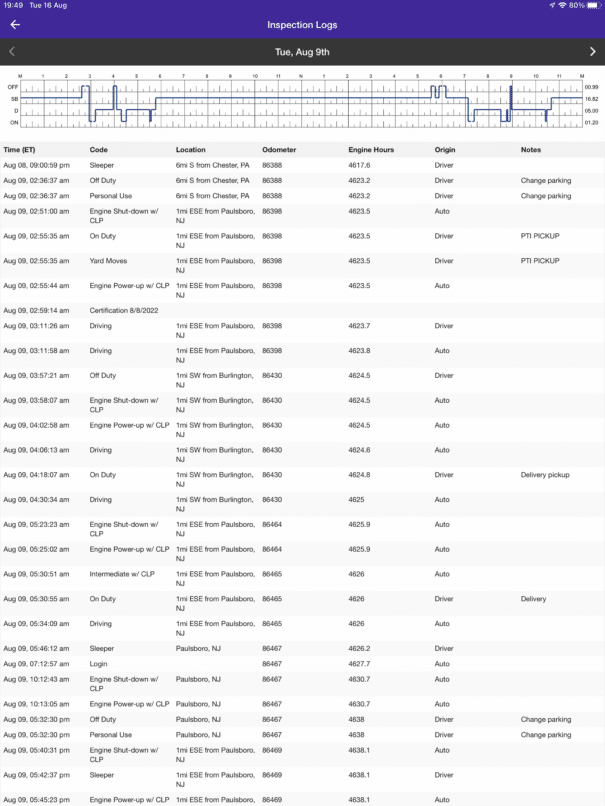The height and width of the screenshot is (806, 605).
Task: Tap the back arrow in the header
Action: [15, 25]
